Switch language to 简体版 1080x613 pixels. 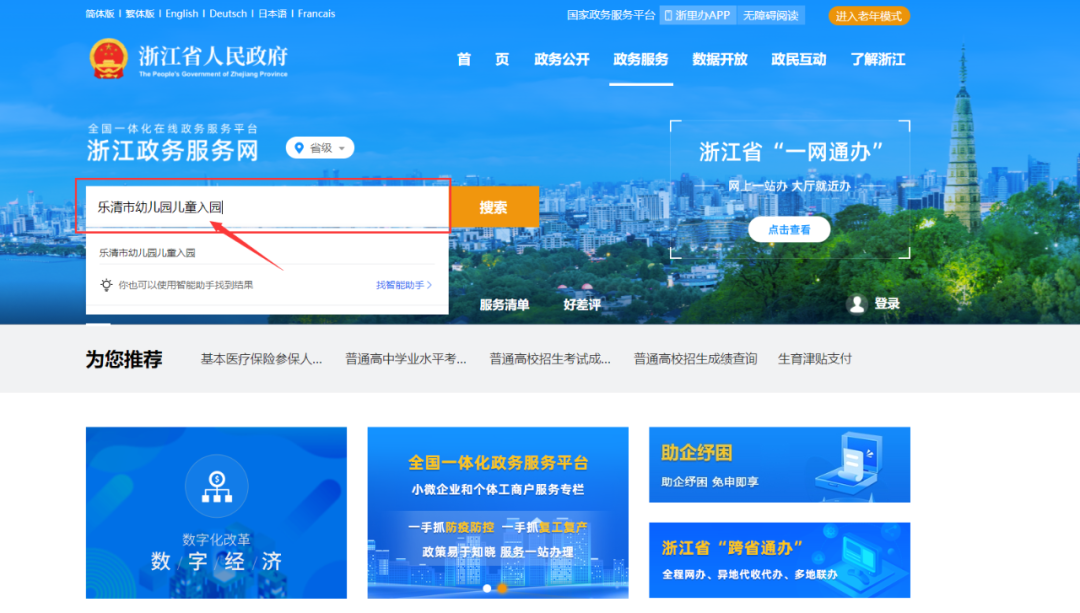point(100,14)
